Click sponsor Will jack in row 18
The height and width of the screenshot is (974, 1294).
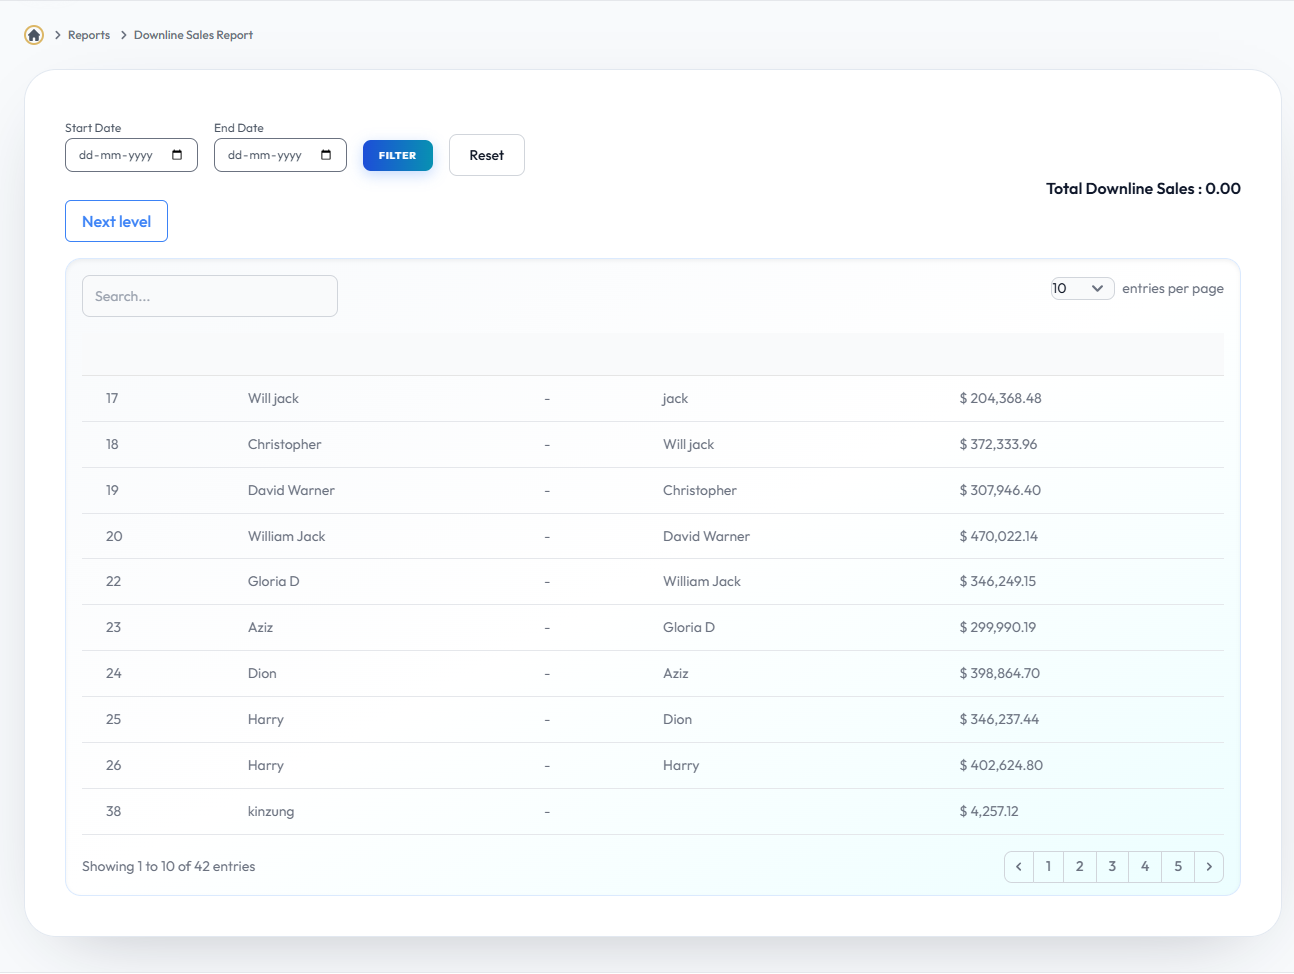[x=689, y=444]
